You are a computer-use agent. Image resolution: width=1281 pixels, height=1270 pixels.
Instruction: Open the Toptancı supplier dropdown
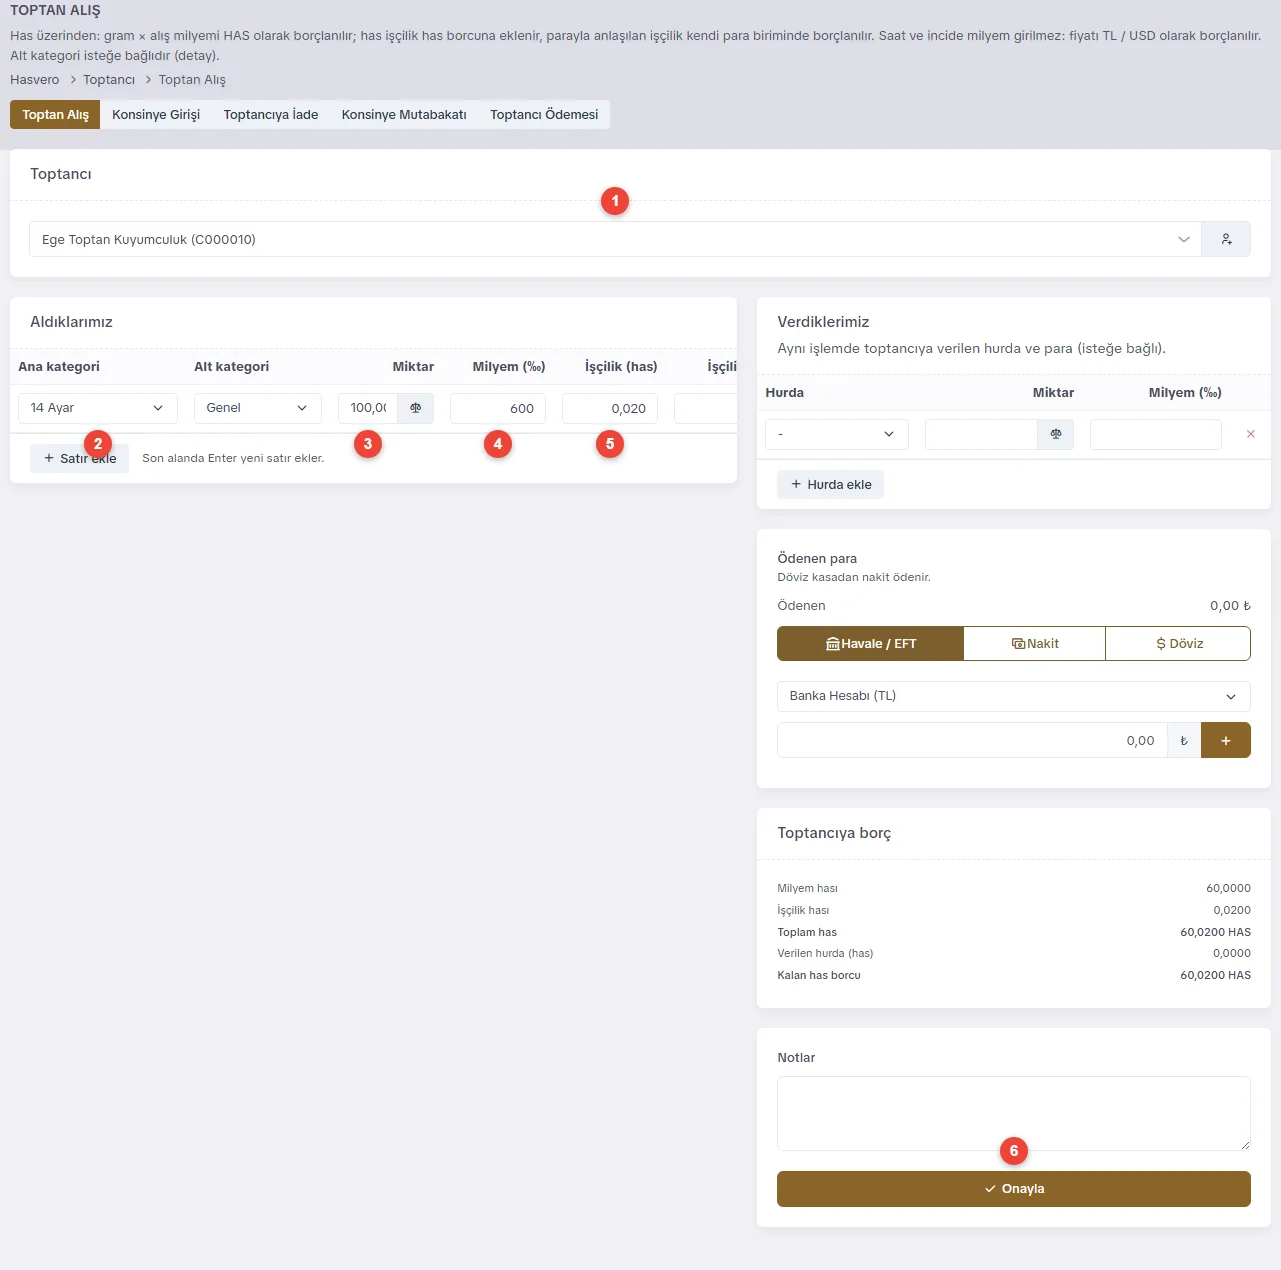615,239
